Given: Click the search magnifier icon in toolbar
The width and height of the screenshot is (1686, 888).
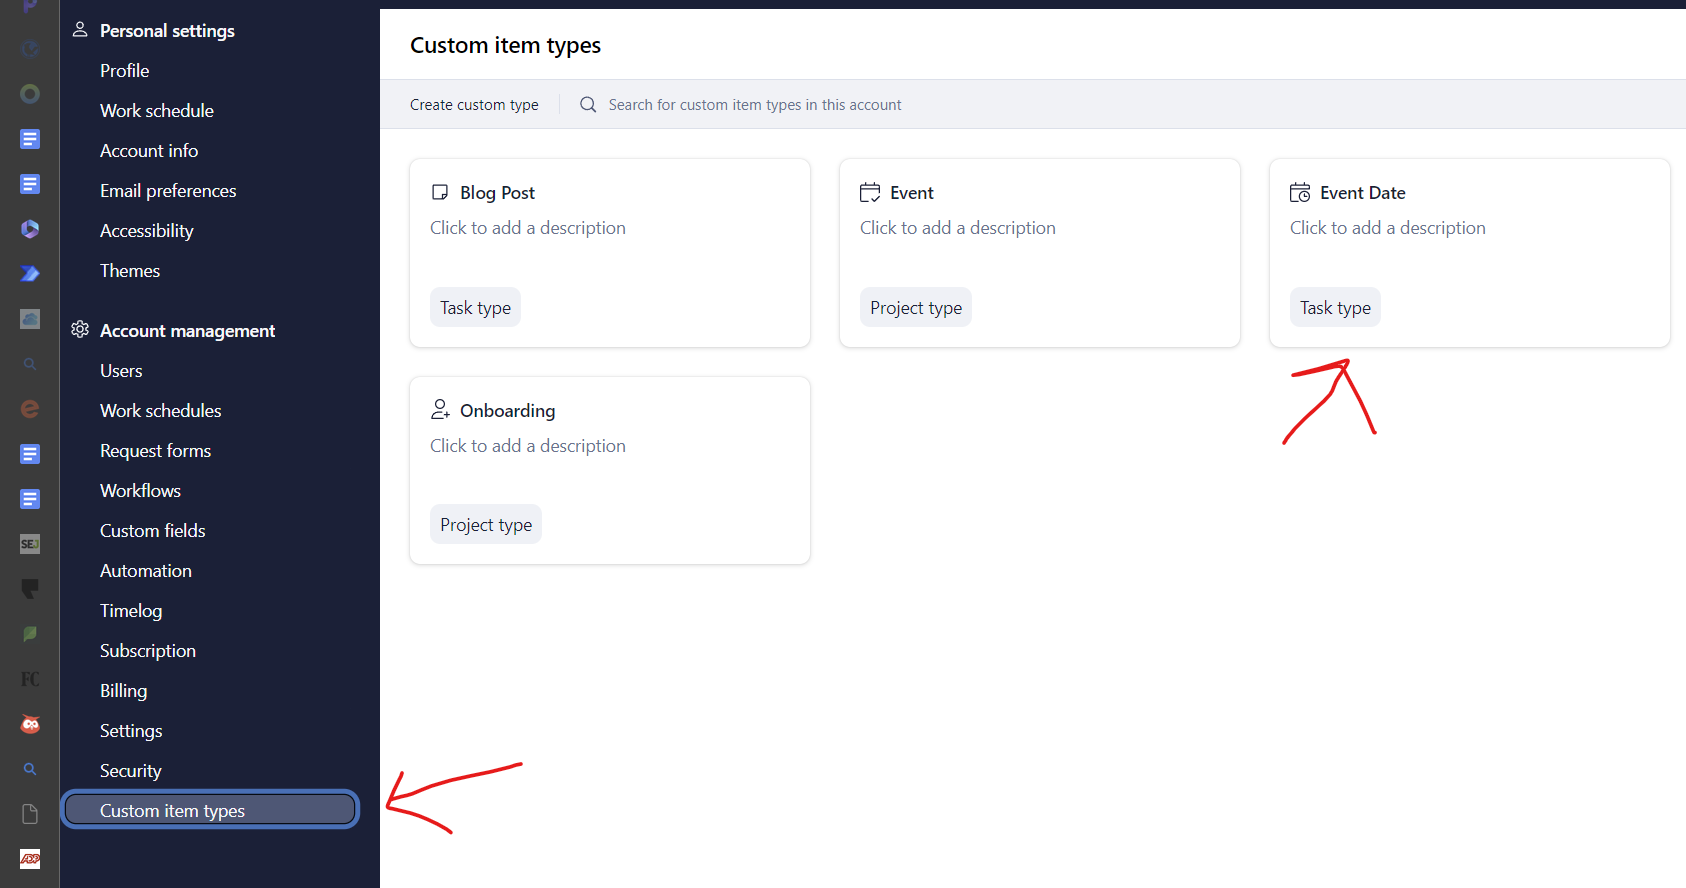Looking at the screenshot, I should pos(588,105).
